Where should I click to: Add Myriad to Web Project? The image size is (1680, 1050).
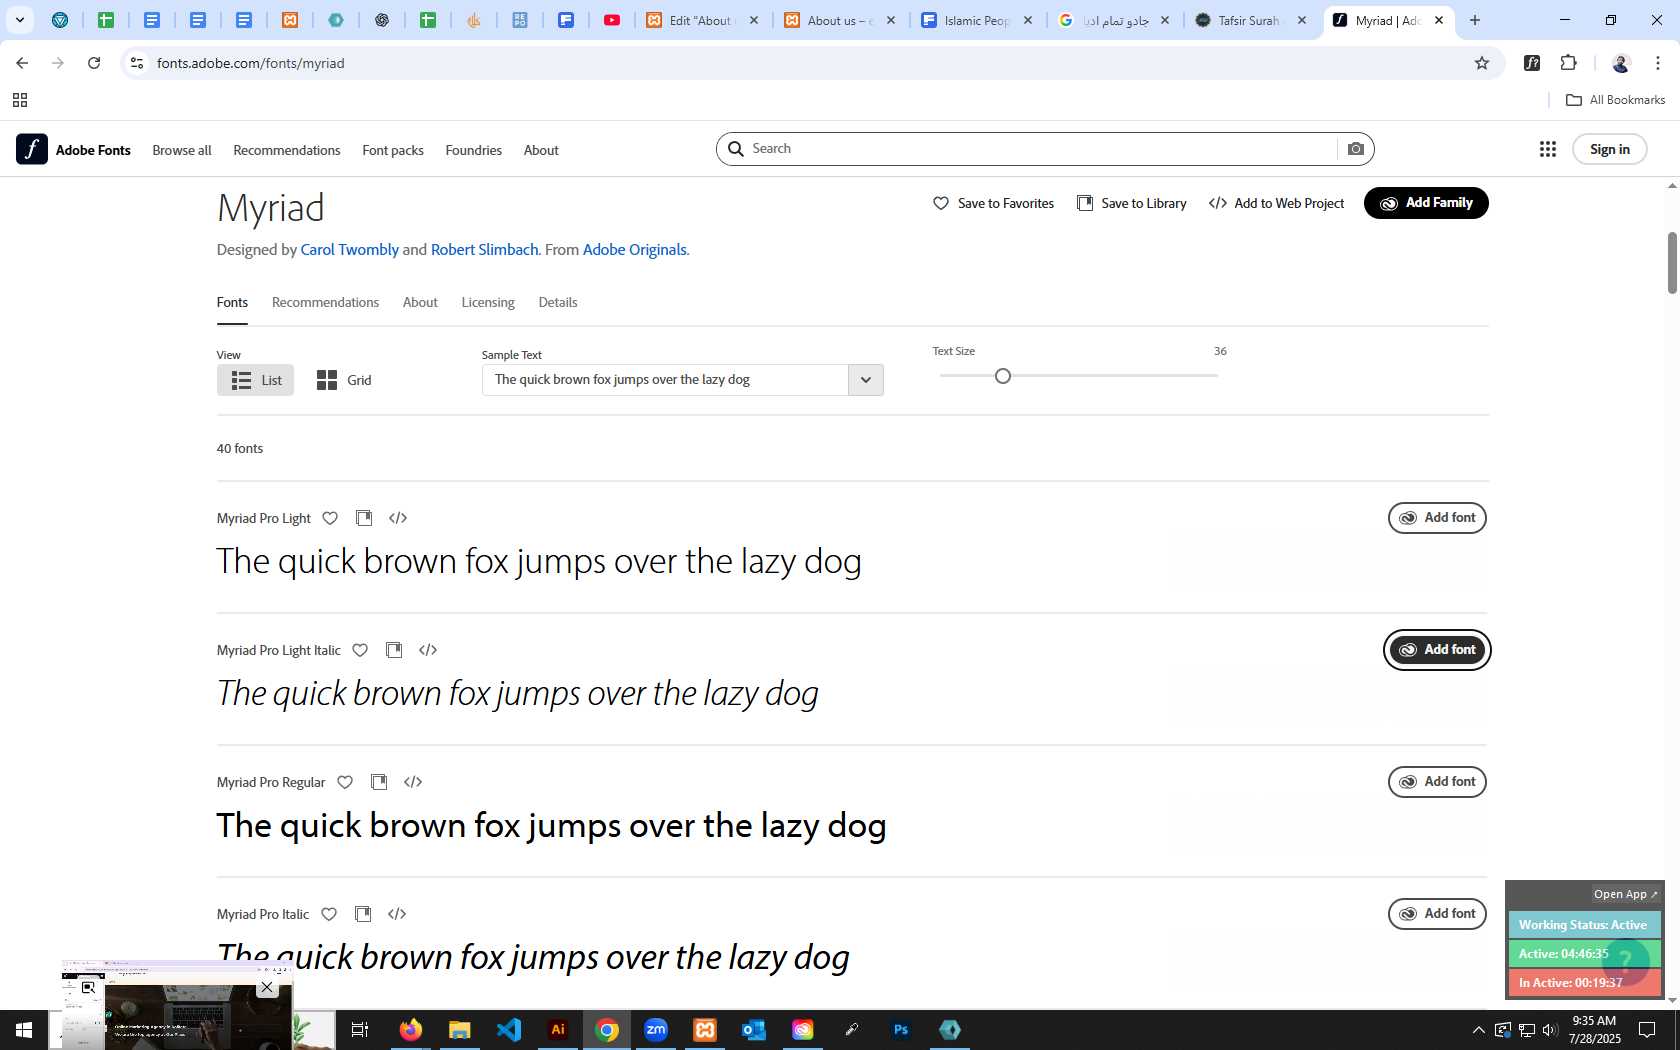pyautogui.click(x=1277, y=203)
